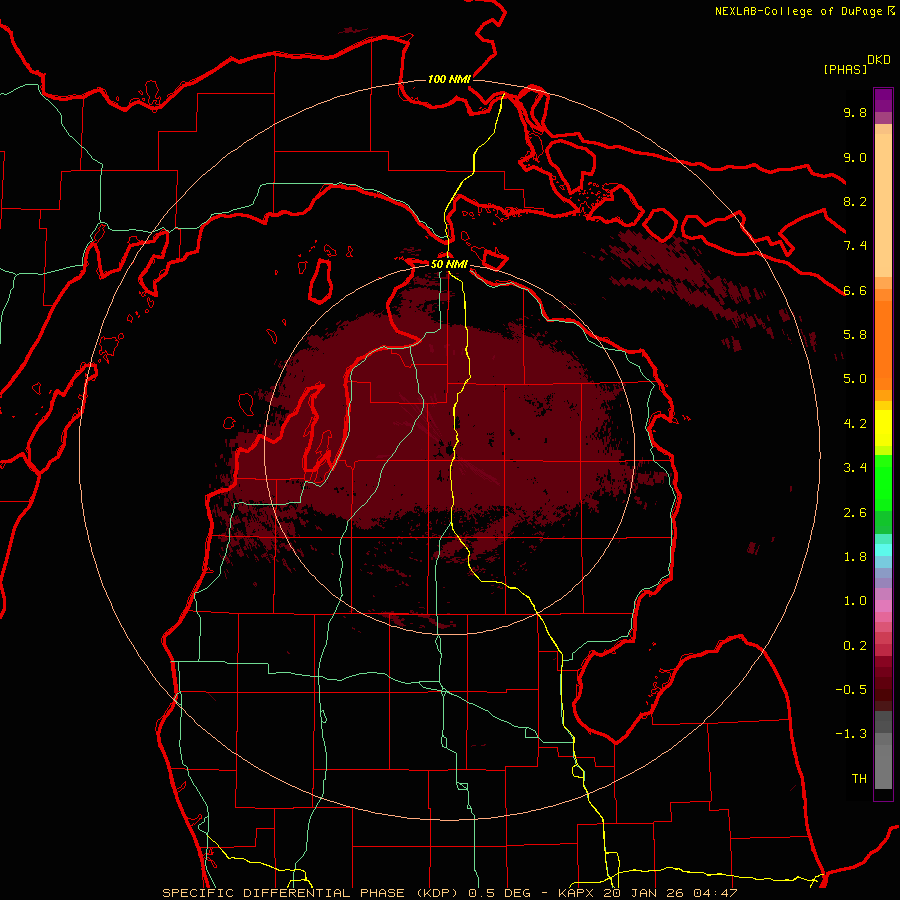900x900 pixels.
Task: Click the TH threshold label on scale
Action: pyautogui.click(x=859, y=779)
